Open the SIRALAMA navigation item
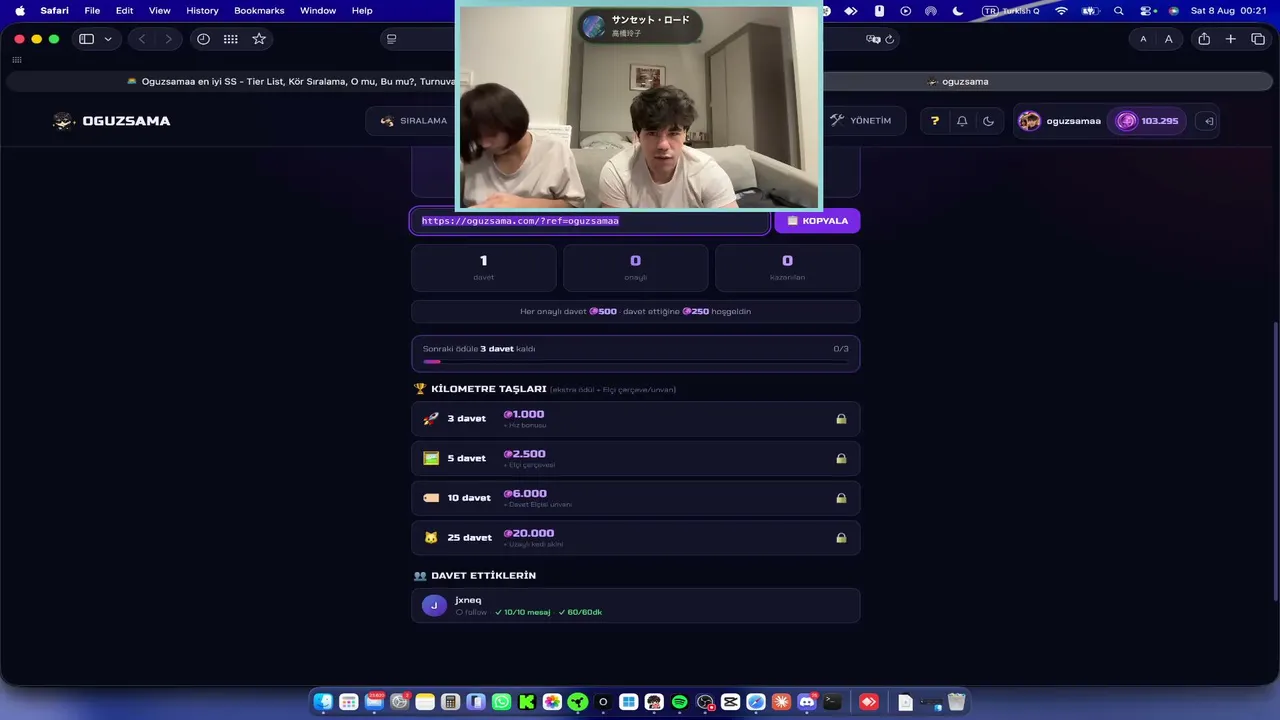1280x720 pixels. click(414, 121)
